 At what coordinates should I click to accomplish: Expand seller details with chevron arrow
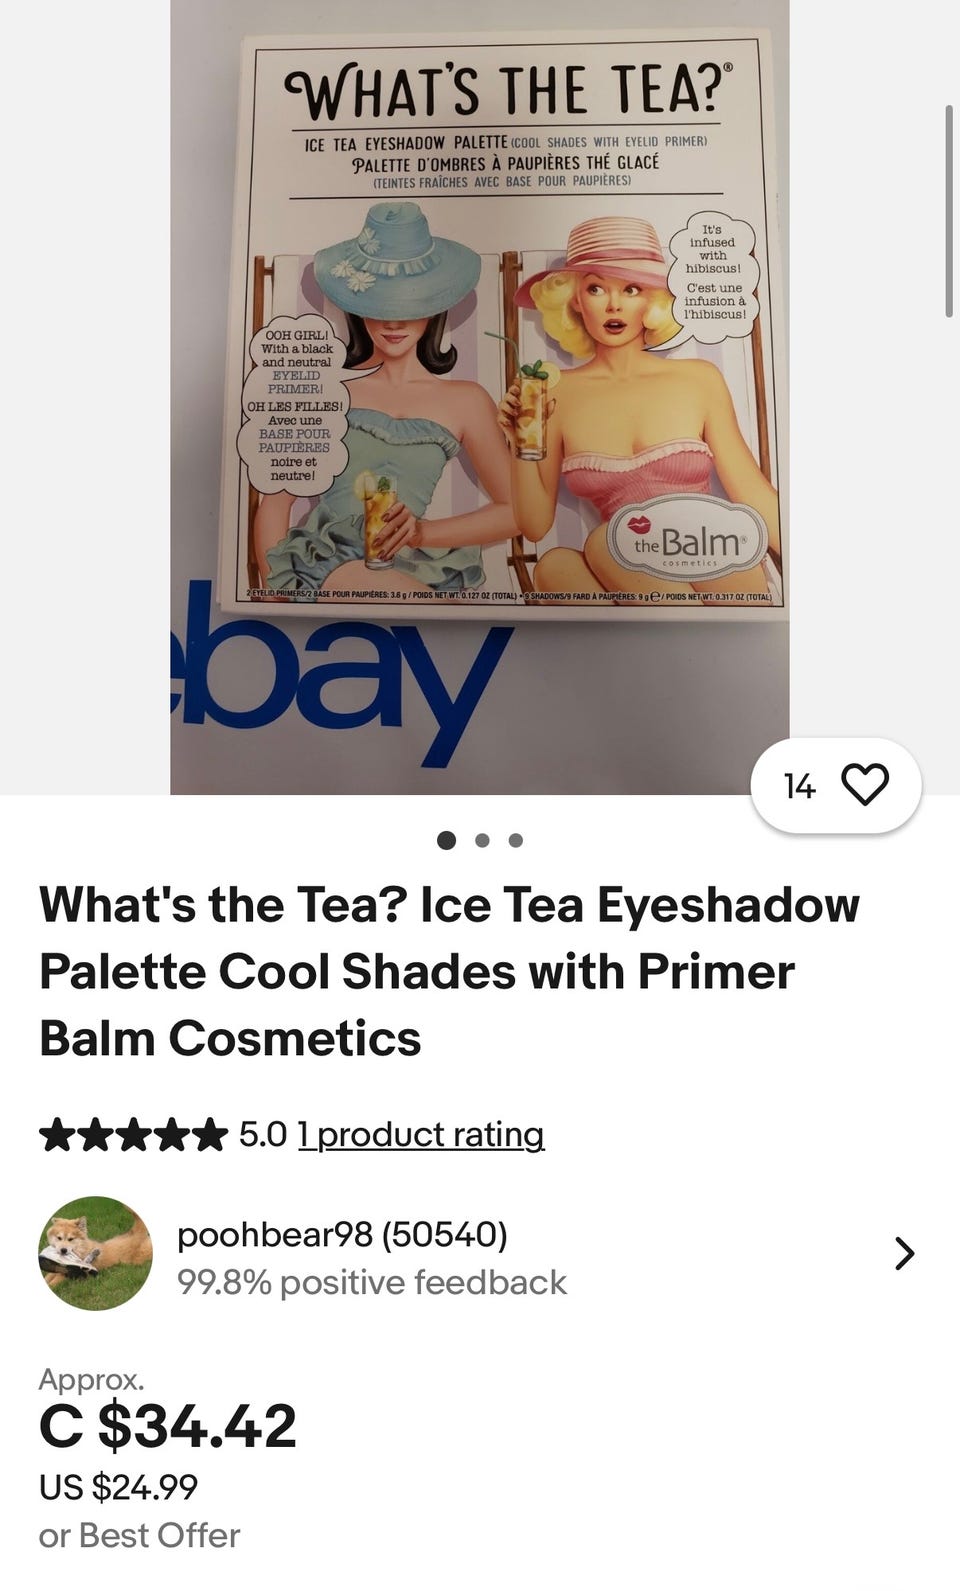[904, 1253]
